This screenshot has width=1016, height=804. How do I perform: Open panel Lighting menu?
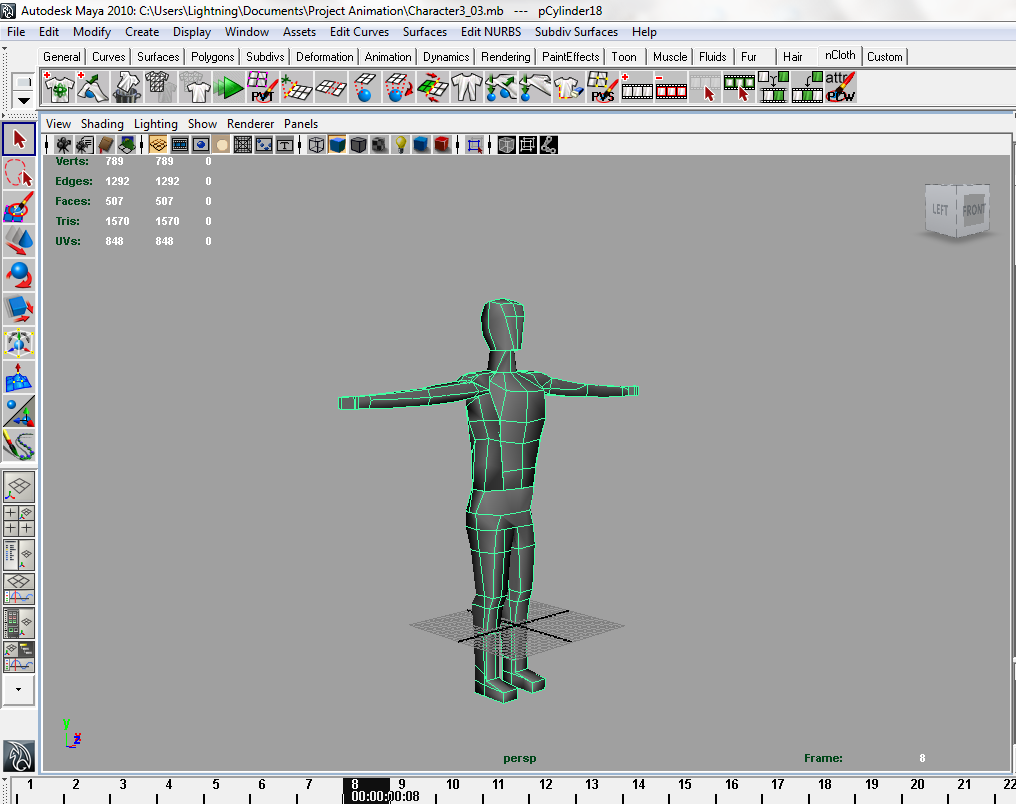point(156,124)
